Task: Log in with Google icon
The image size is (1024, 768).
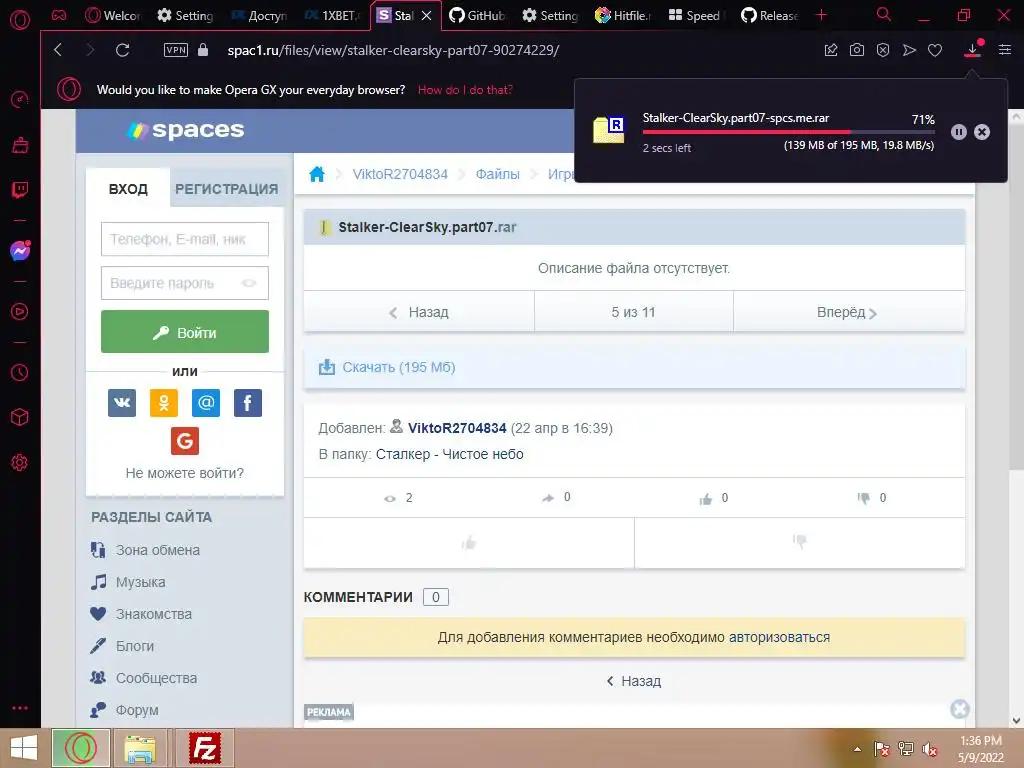Action: click(x=185, y=441)
